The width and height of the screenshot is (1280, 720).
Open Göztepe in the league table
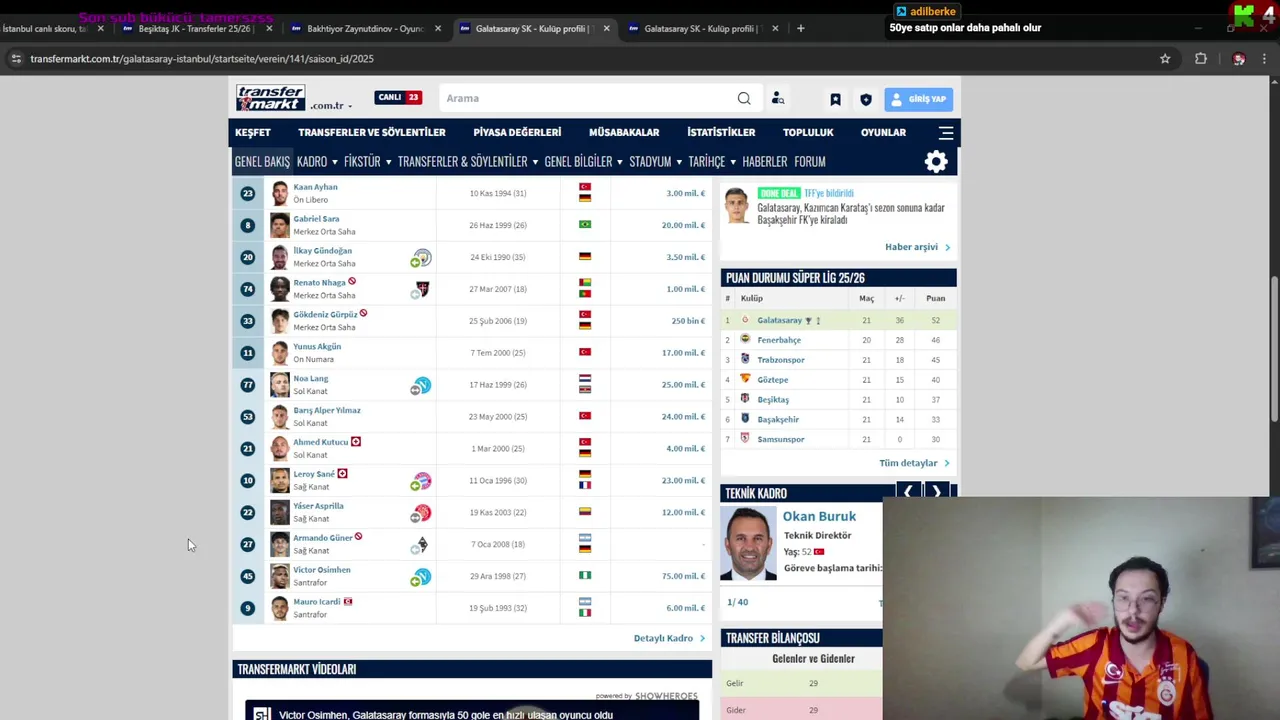pos(773,380)
